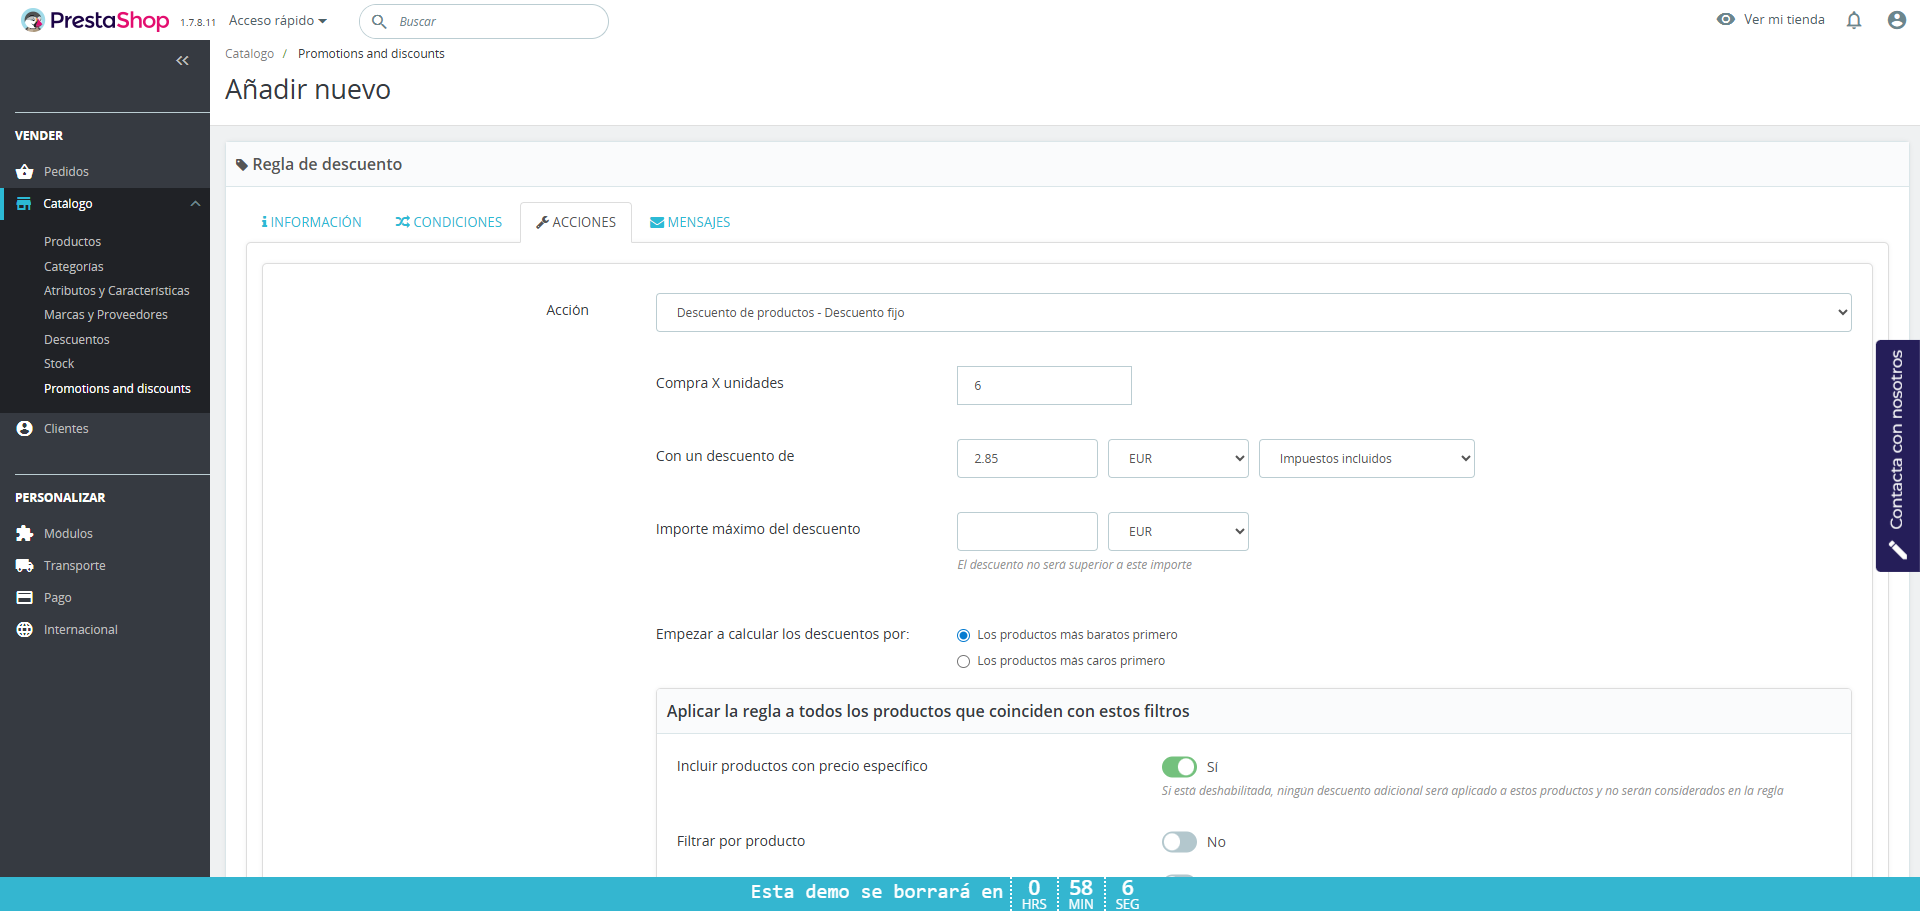
Task: Click the search magnifier icon
Action: coord(379,21)
